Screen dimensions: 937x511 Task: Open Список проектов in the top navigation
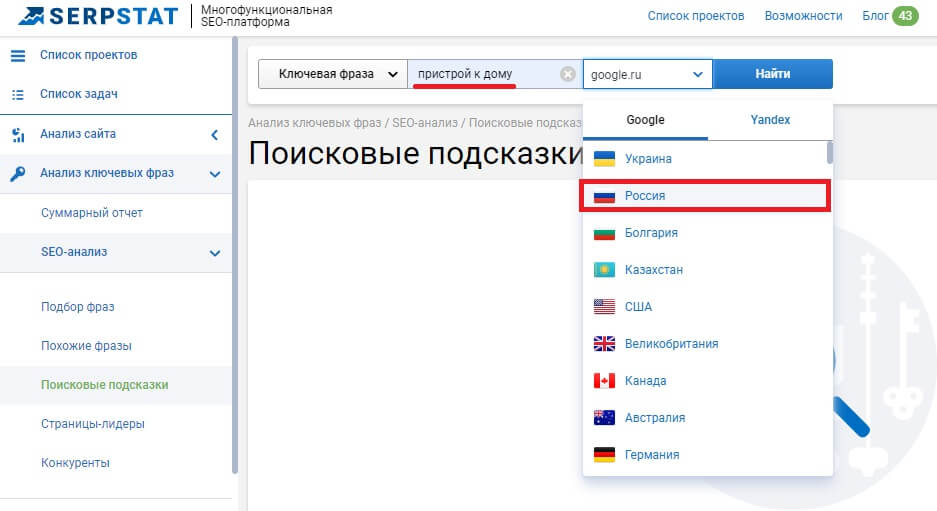click(696, 16)
